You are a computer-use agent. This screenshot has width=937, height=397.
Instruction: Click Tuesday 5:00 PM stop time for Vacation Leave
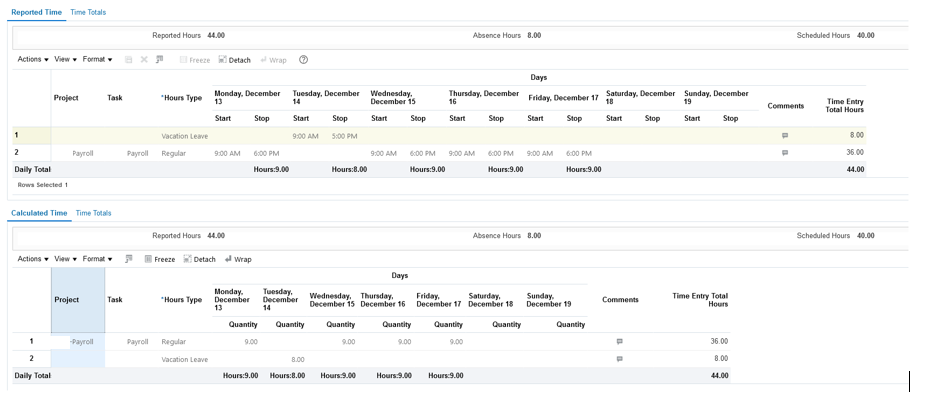pos(345,136)
